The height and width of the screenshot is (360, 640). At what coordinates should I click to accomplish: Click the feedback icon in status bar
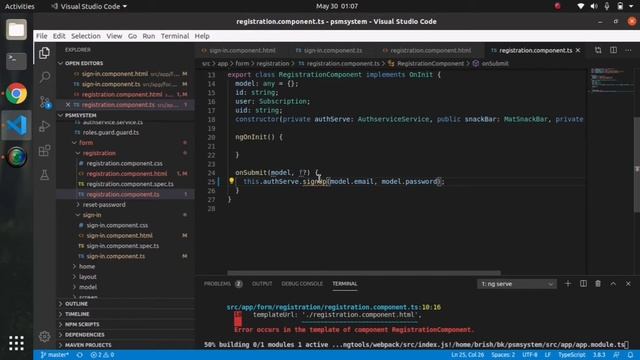click(x=616, y=355)
